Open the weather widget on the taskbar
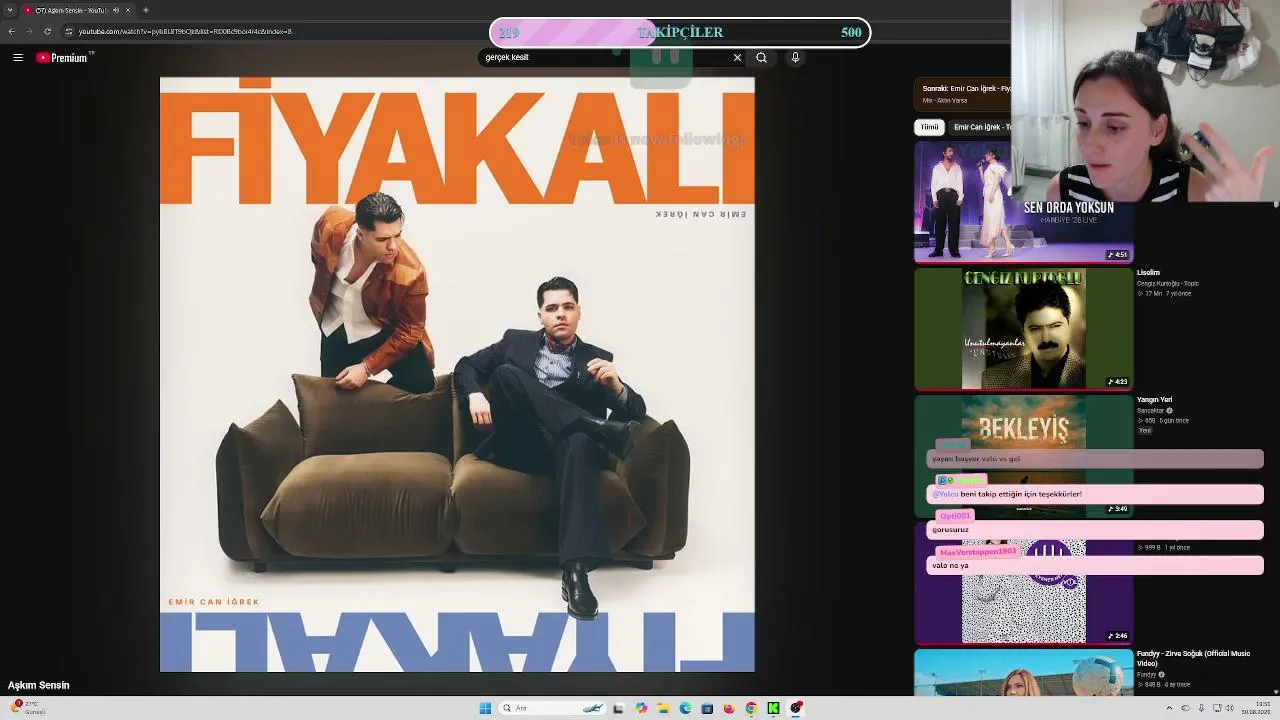The width and height of the screenshot is (1280, 720). coord(28,708)
